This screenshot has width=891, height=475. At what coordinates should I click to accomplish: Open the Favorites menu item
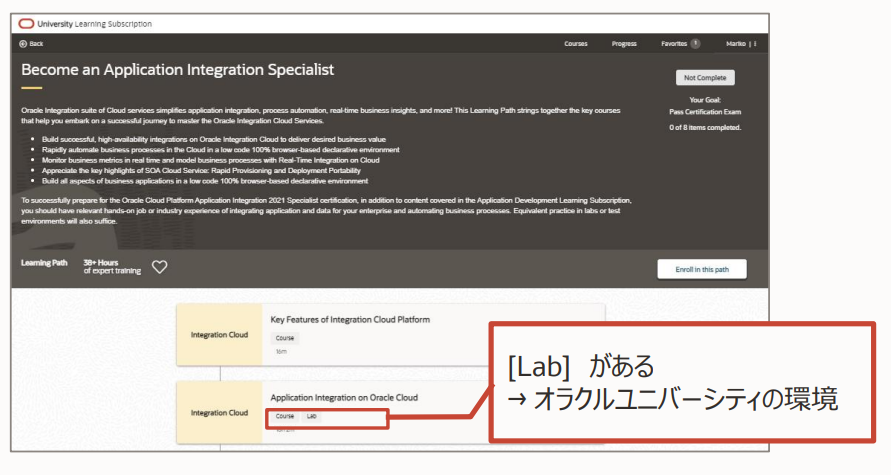pos(674,44)
